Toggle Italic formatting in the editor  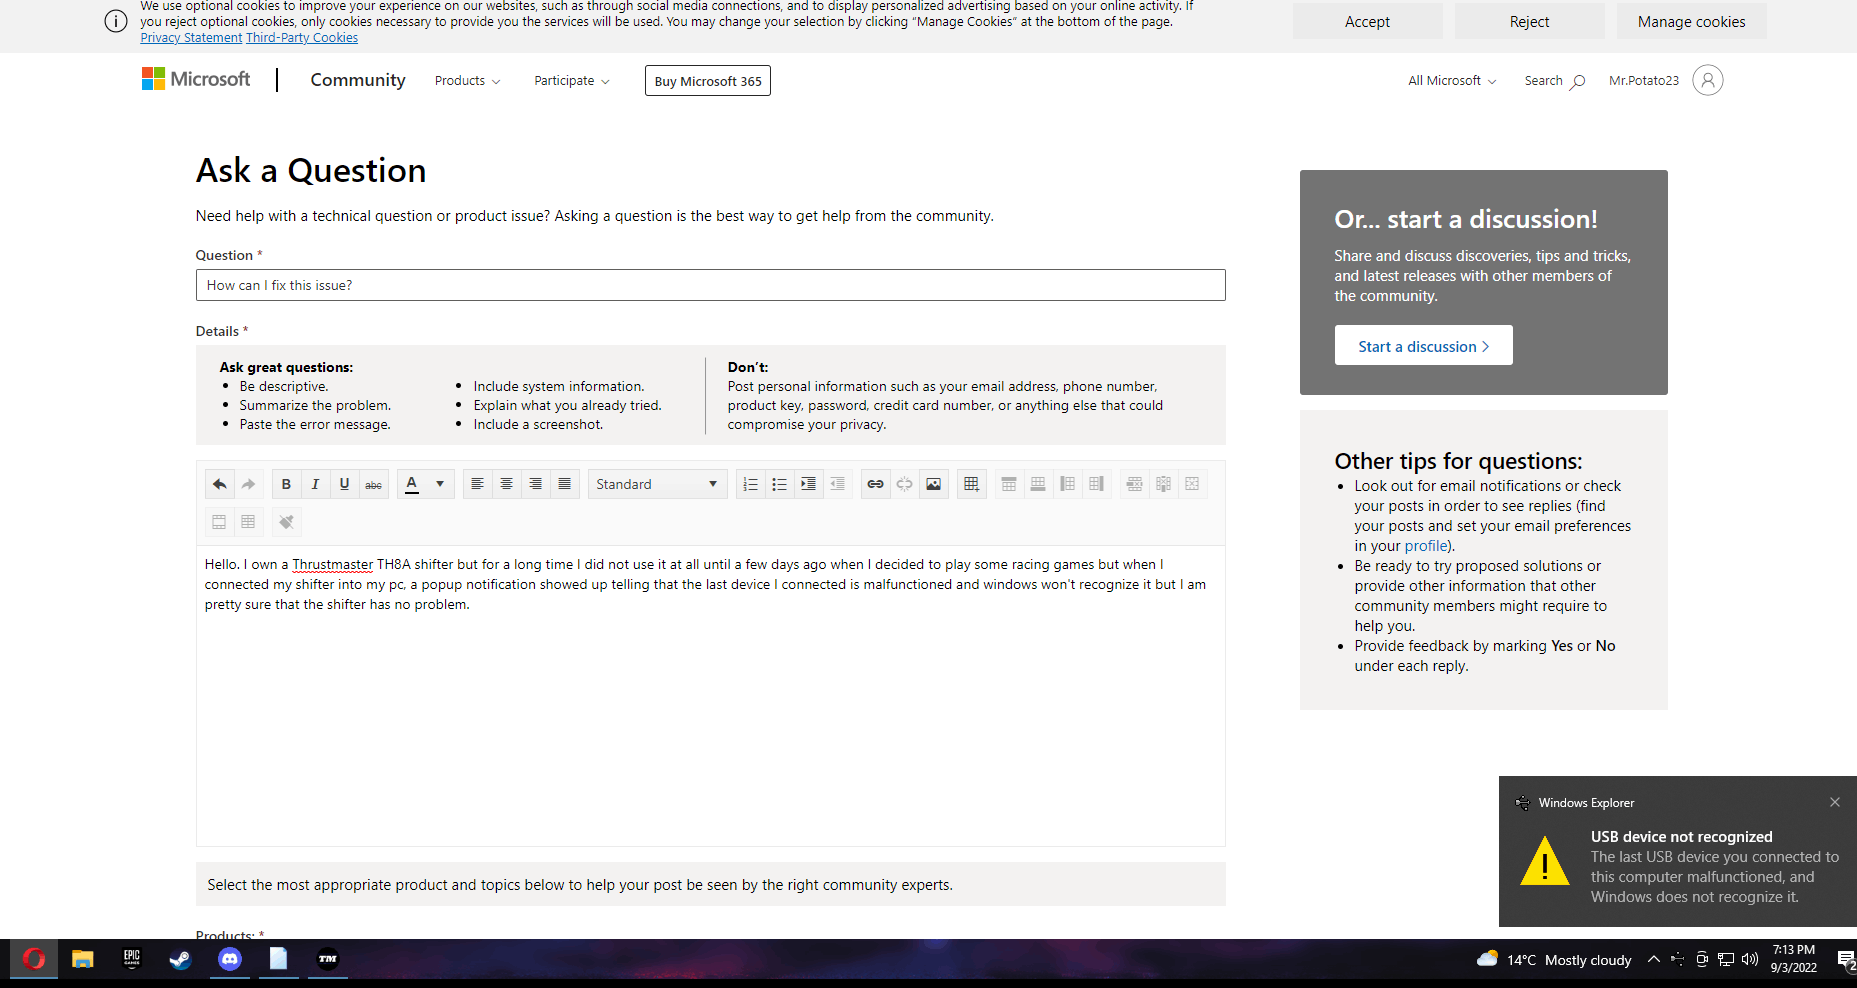[x=315, y=484]
